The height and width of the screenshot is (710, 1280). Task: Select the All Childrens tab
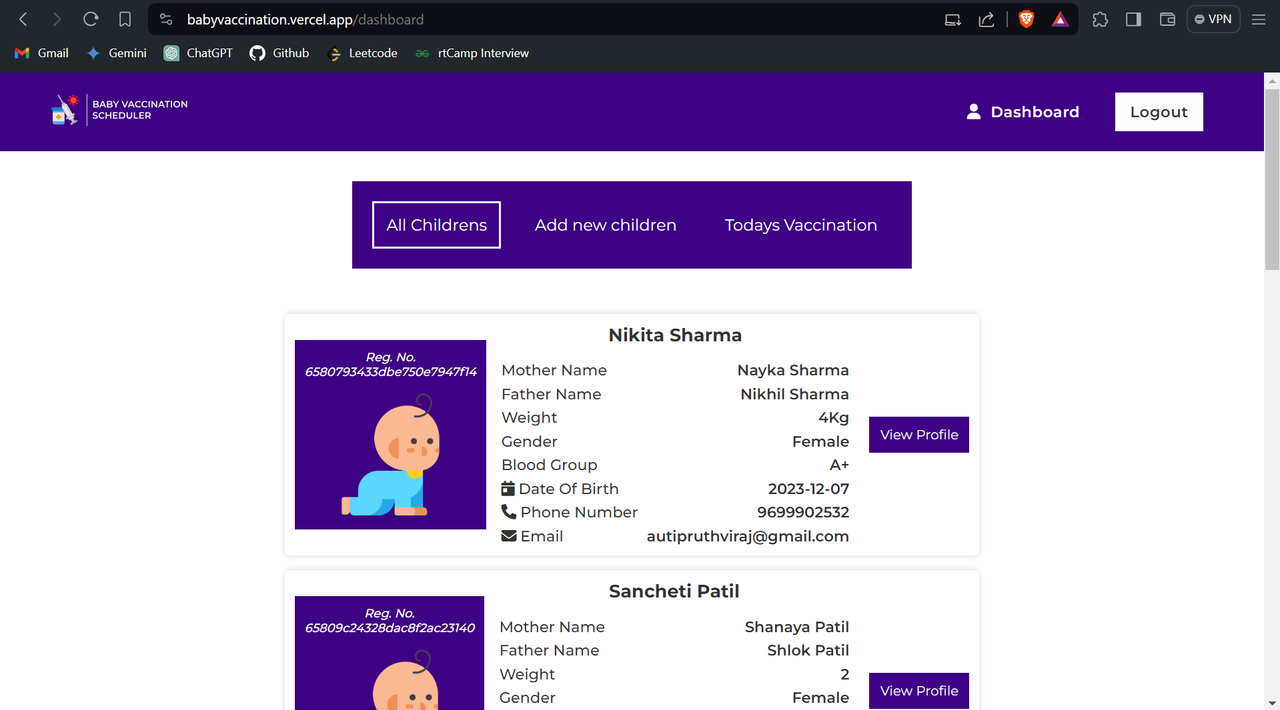coord(436,225)
